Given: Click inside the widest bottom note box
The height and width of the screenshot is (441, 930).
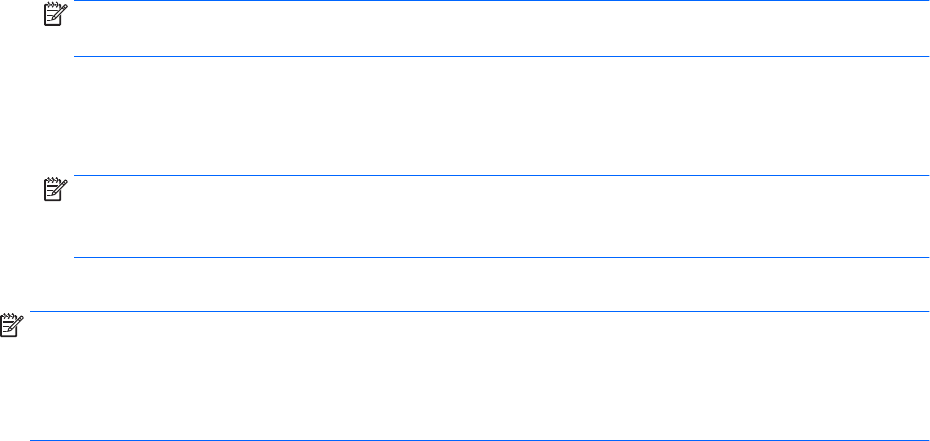Looking at the screenshot, I should click(480, 375).
